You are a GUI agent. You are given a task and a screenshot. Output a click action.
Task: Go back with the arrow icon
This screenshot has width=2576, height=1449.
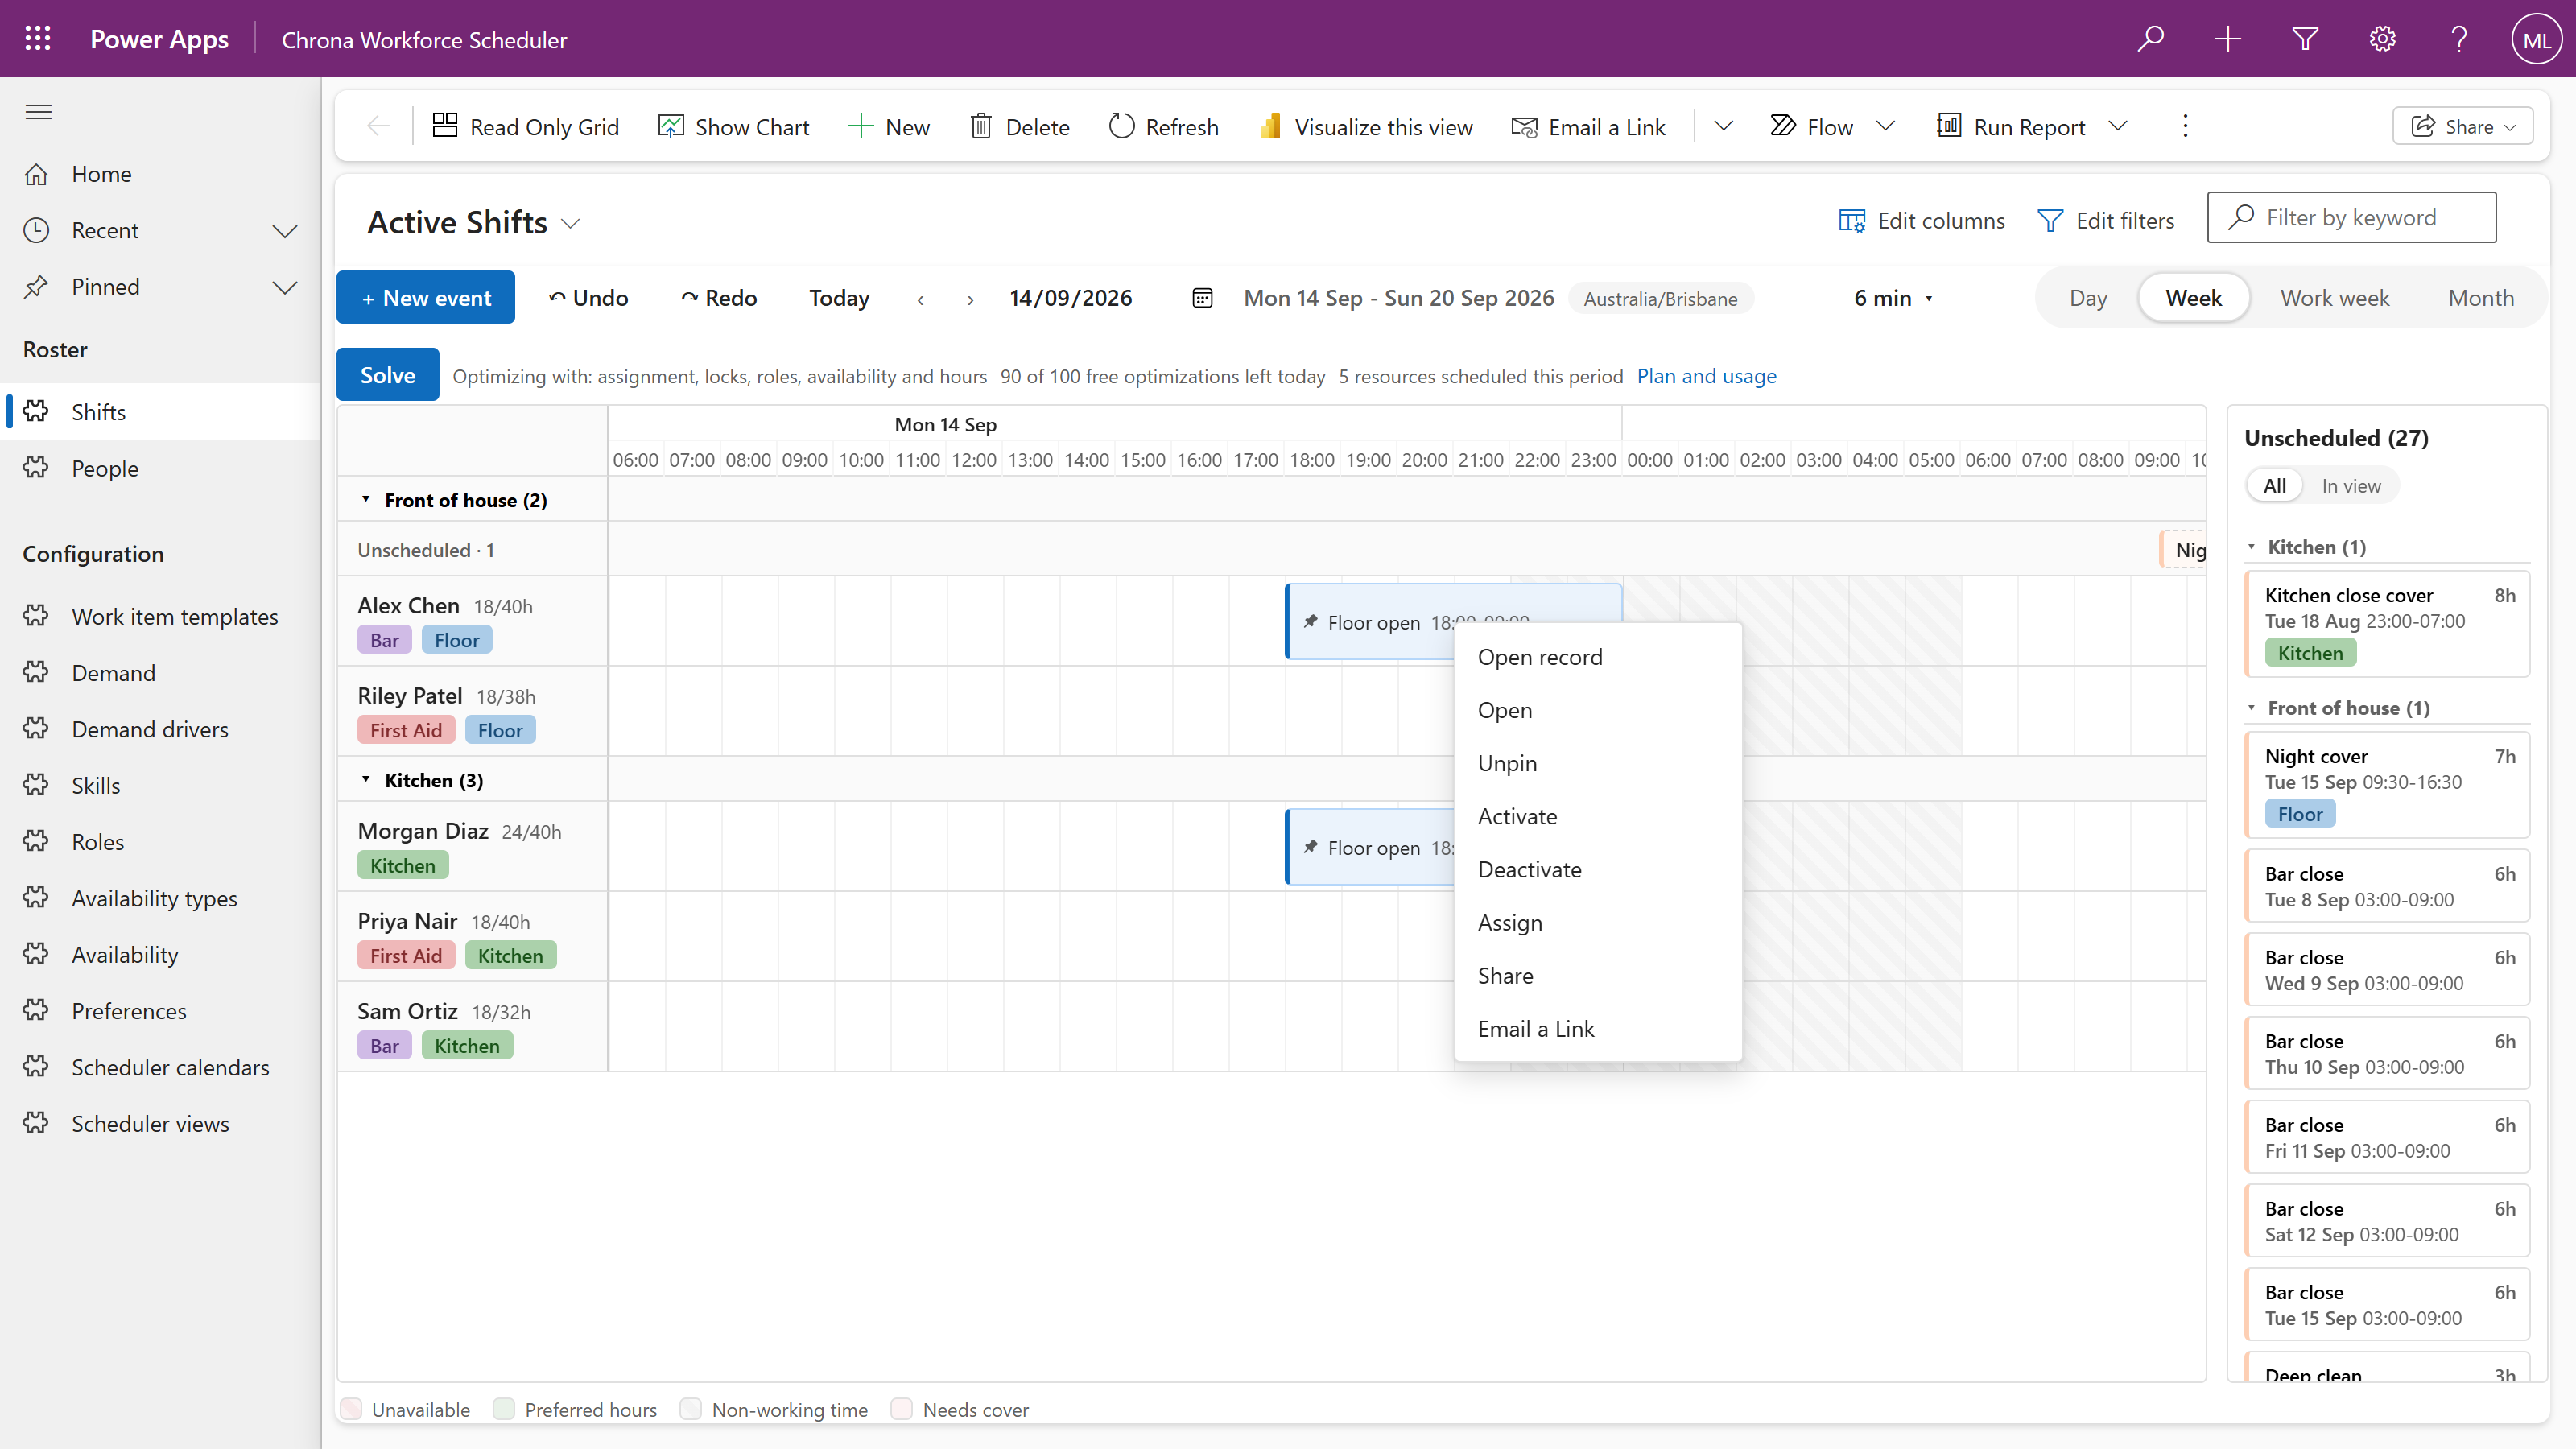point(378,126)
